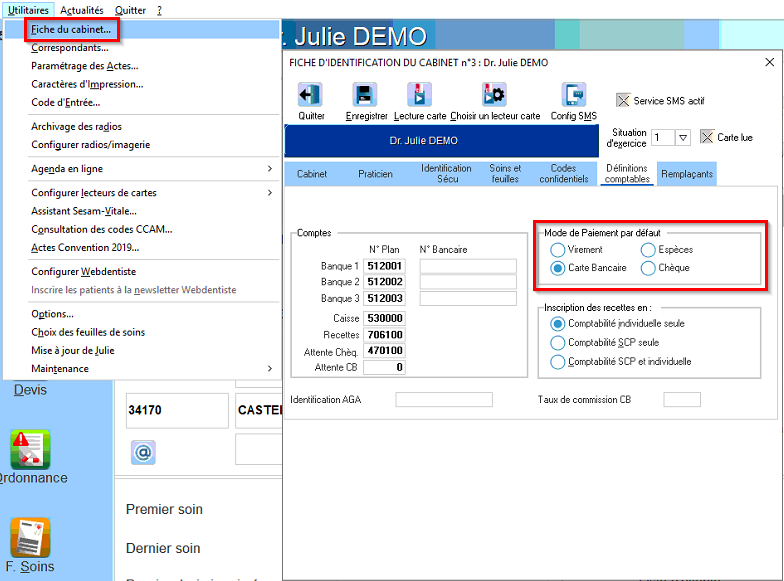
Task: Click Choisir un lecteur carte icon
Action: pyautogui.click(x=494, y=94)
